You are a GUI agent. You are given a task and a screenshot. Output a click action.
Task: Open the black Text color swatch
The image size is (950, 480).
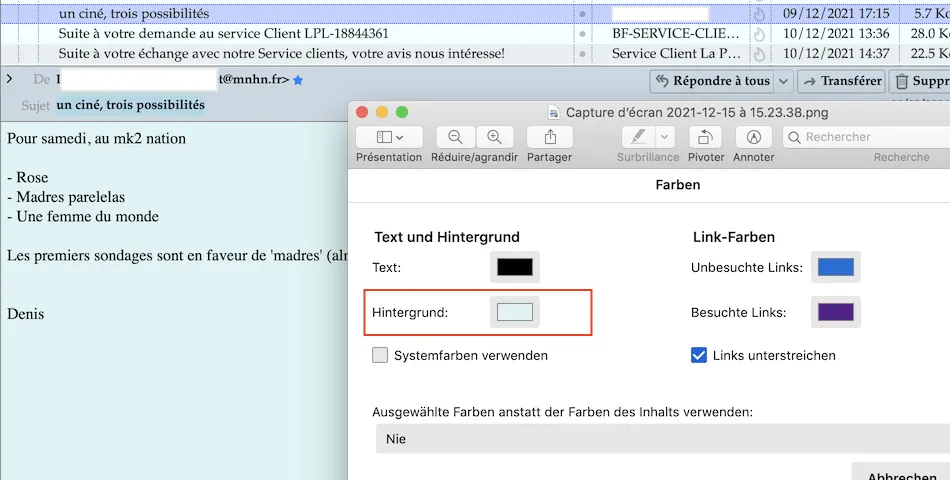[515, 267]
